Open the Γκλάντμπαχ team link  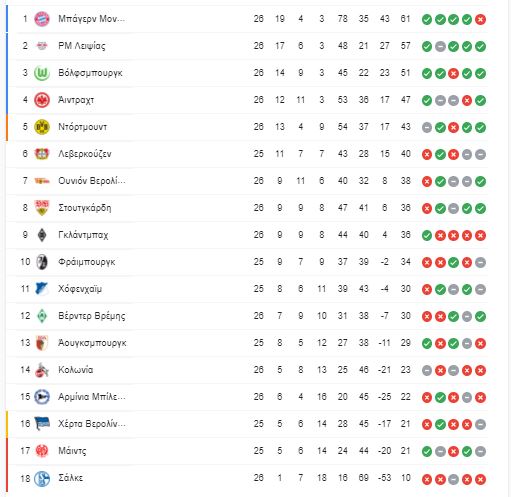point(83,235)
